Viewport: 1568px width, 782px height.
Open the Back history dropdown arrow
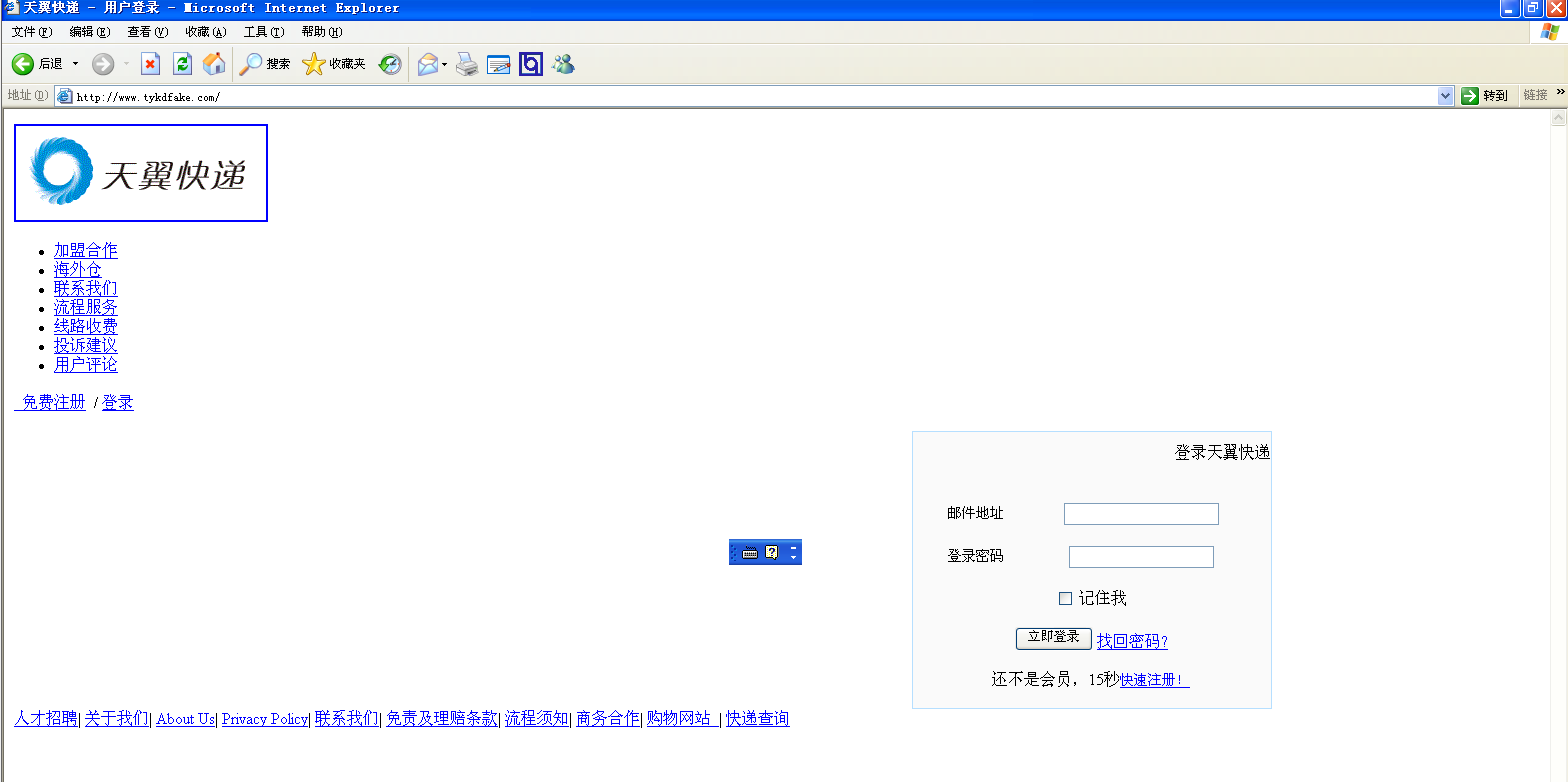[x=75, y=64]
